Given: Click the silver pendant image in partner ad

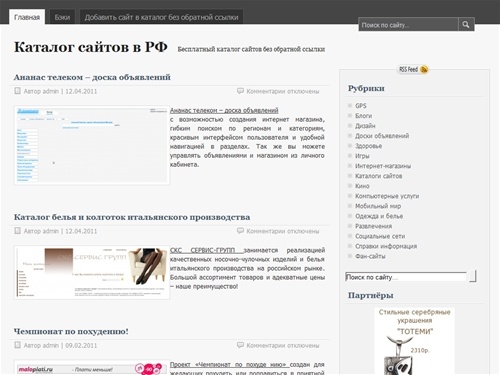Looking at the screenshot, I should point(399,355).
